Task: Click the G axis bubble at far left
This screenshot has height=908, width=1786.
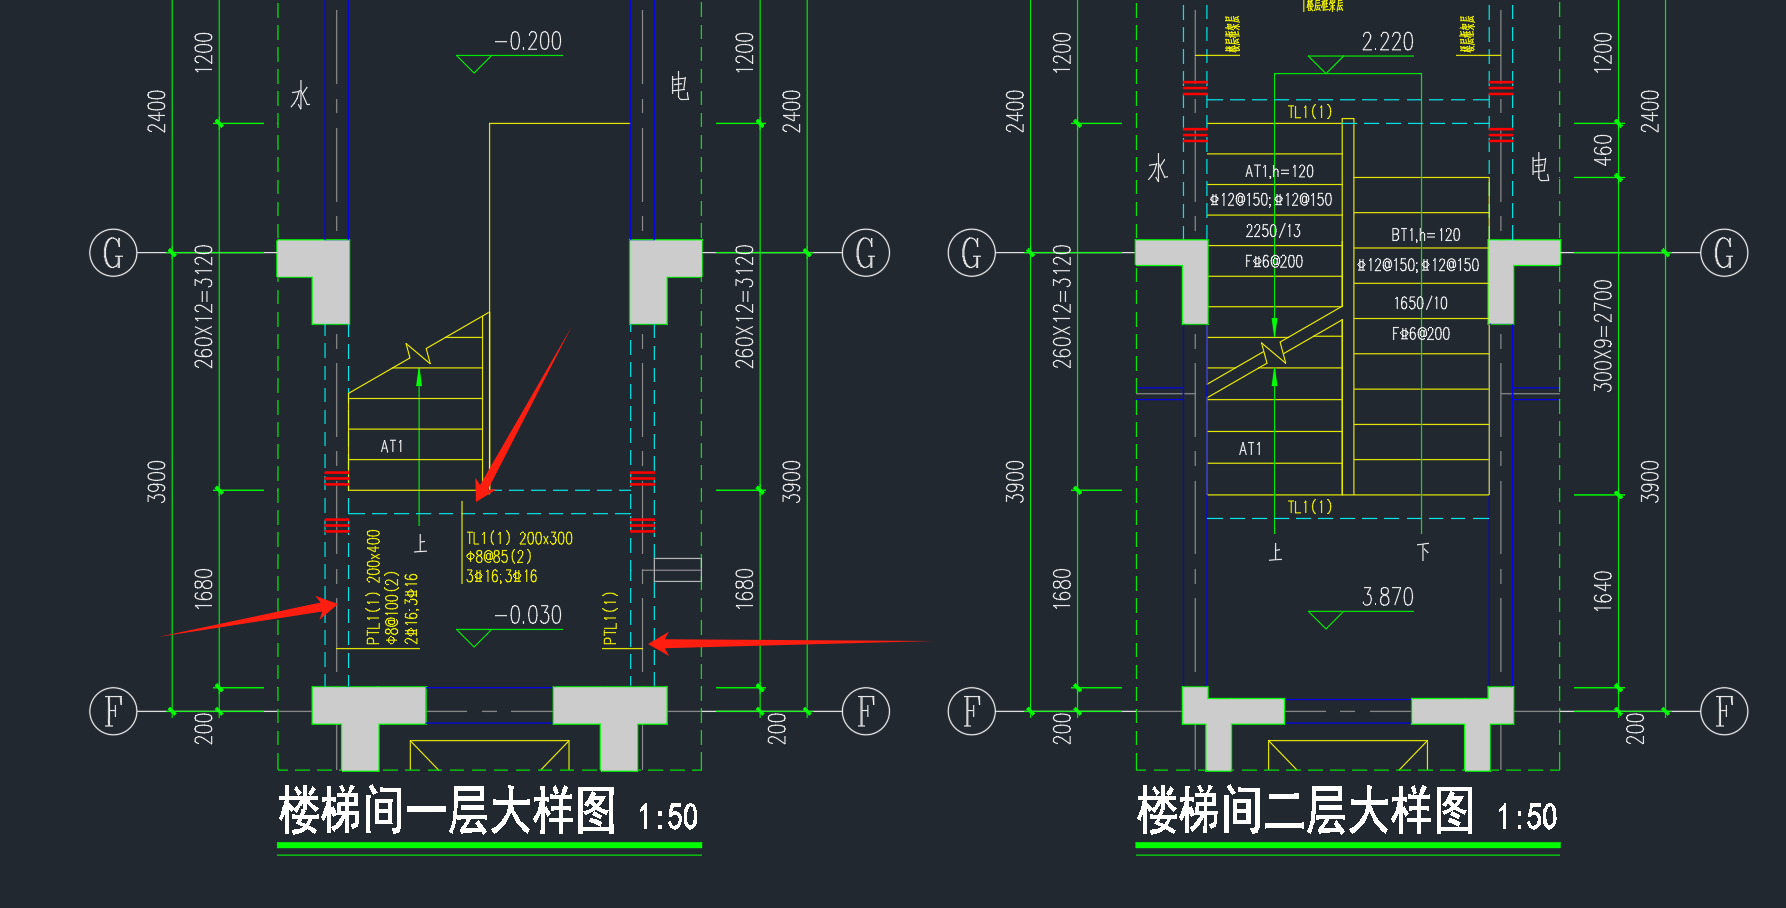Action: click(x=113, y=253)
